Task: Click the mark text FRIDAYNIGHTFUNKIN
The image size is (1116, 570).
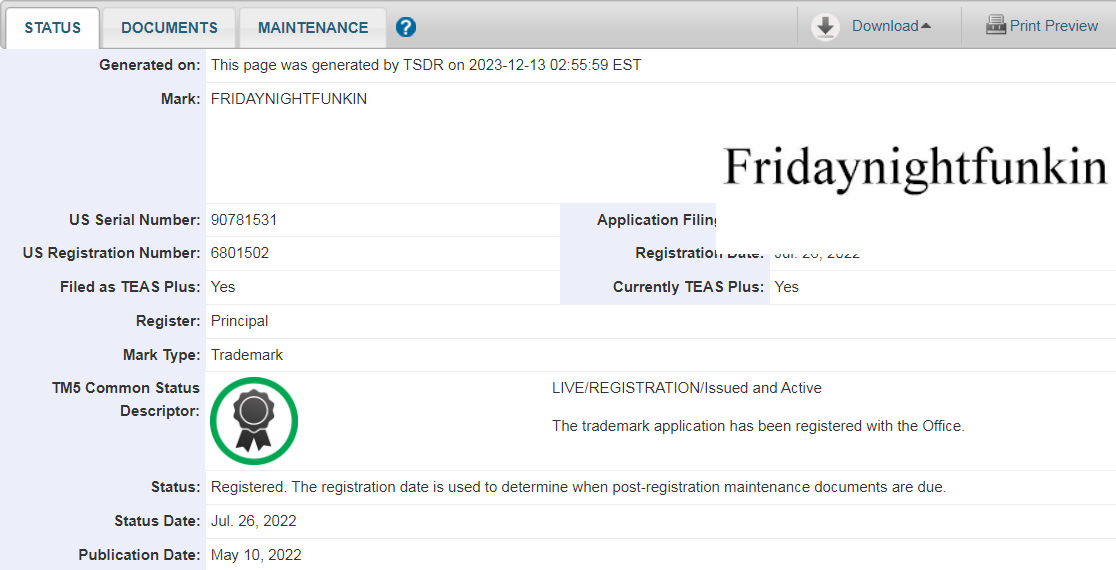Action: [x=289, y=99]
